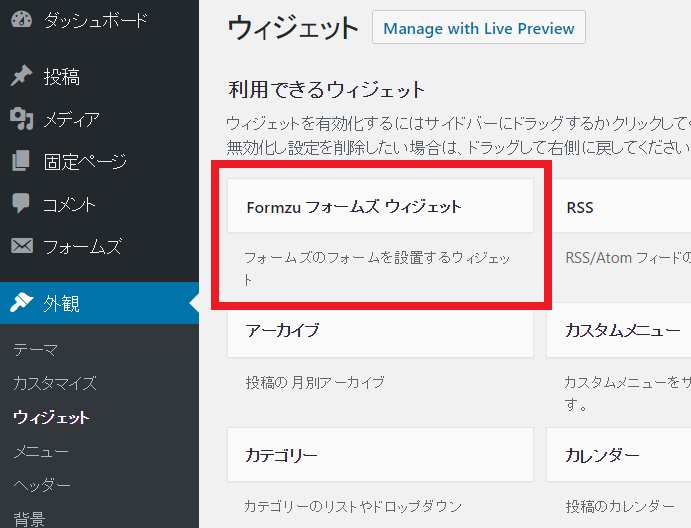Click the media camera-and-music icon
Viewport: 691px width, 528px height.
21,118
